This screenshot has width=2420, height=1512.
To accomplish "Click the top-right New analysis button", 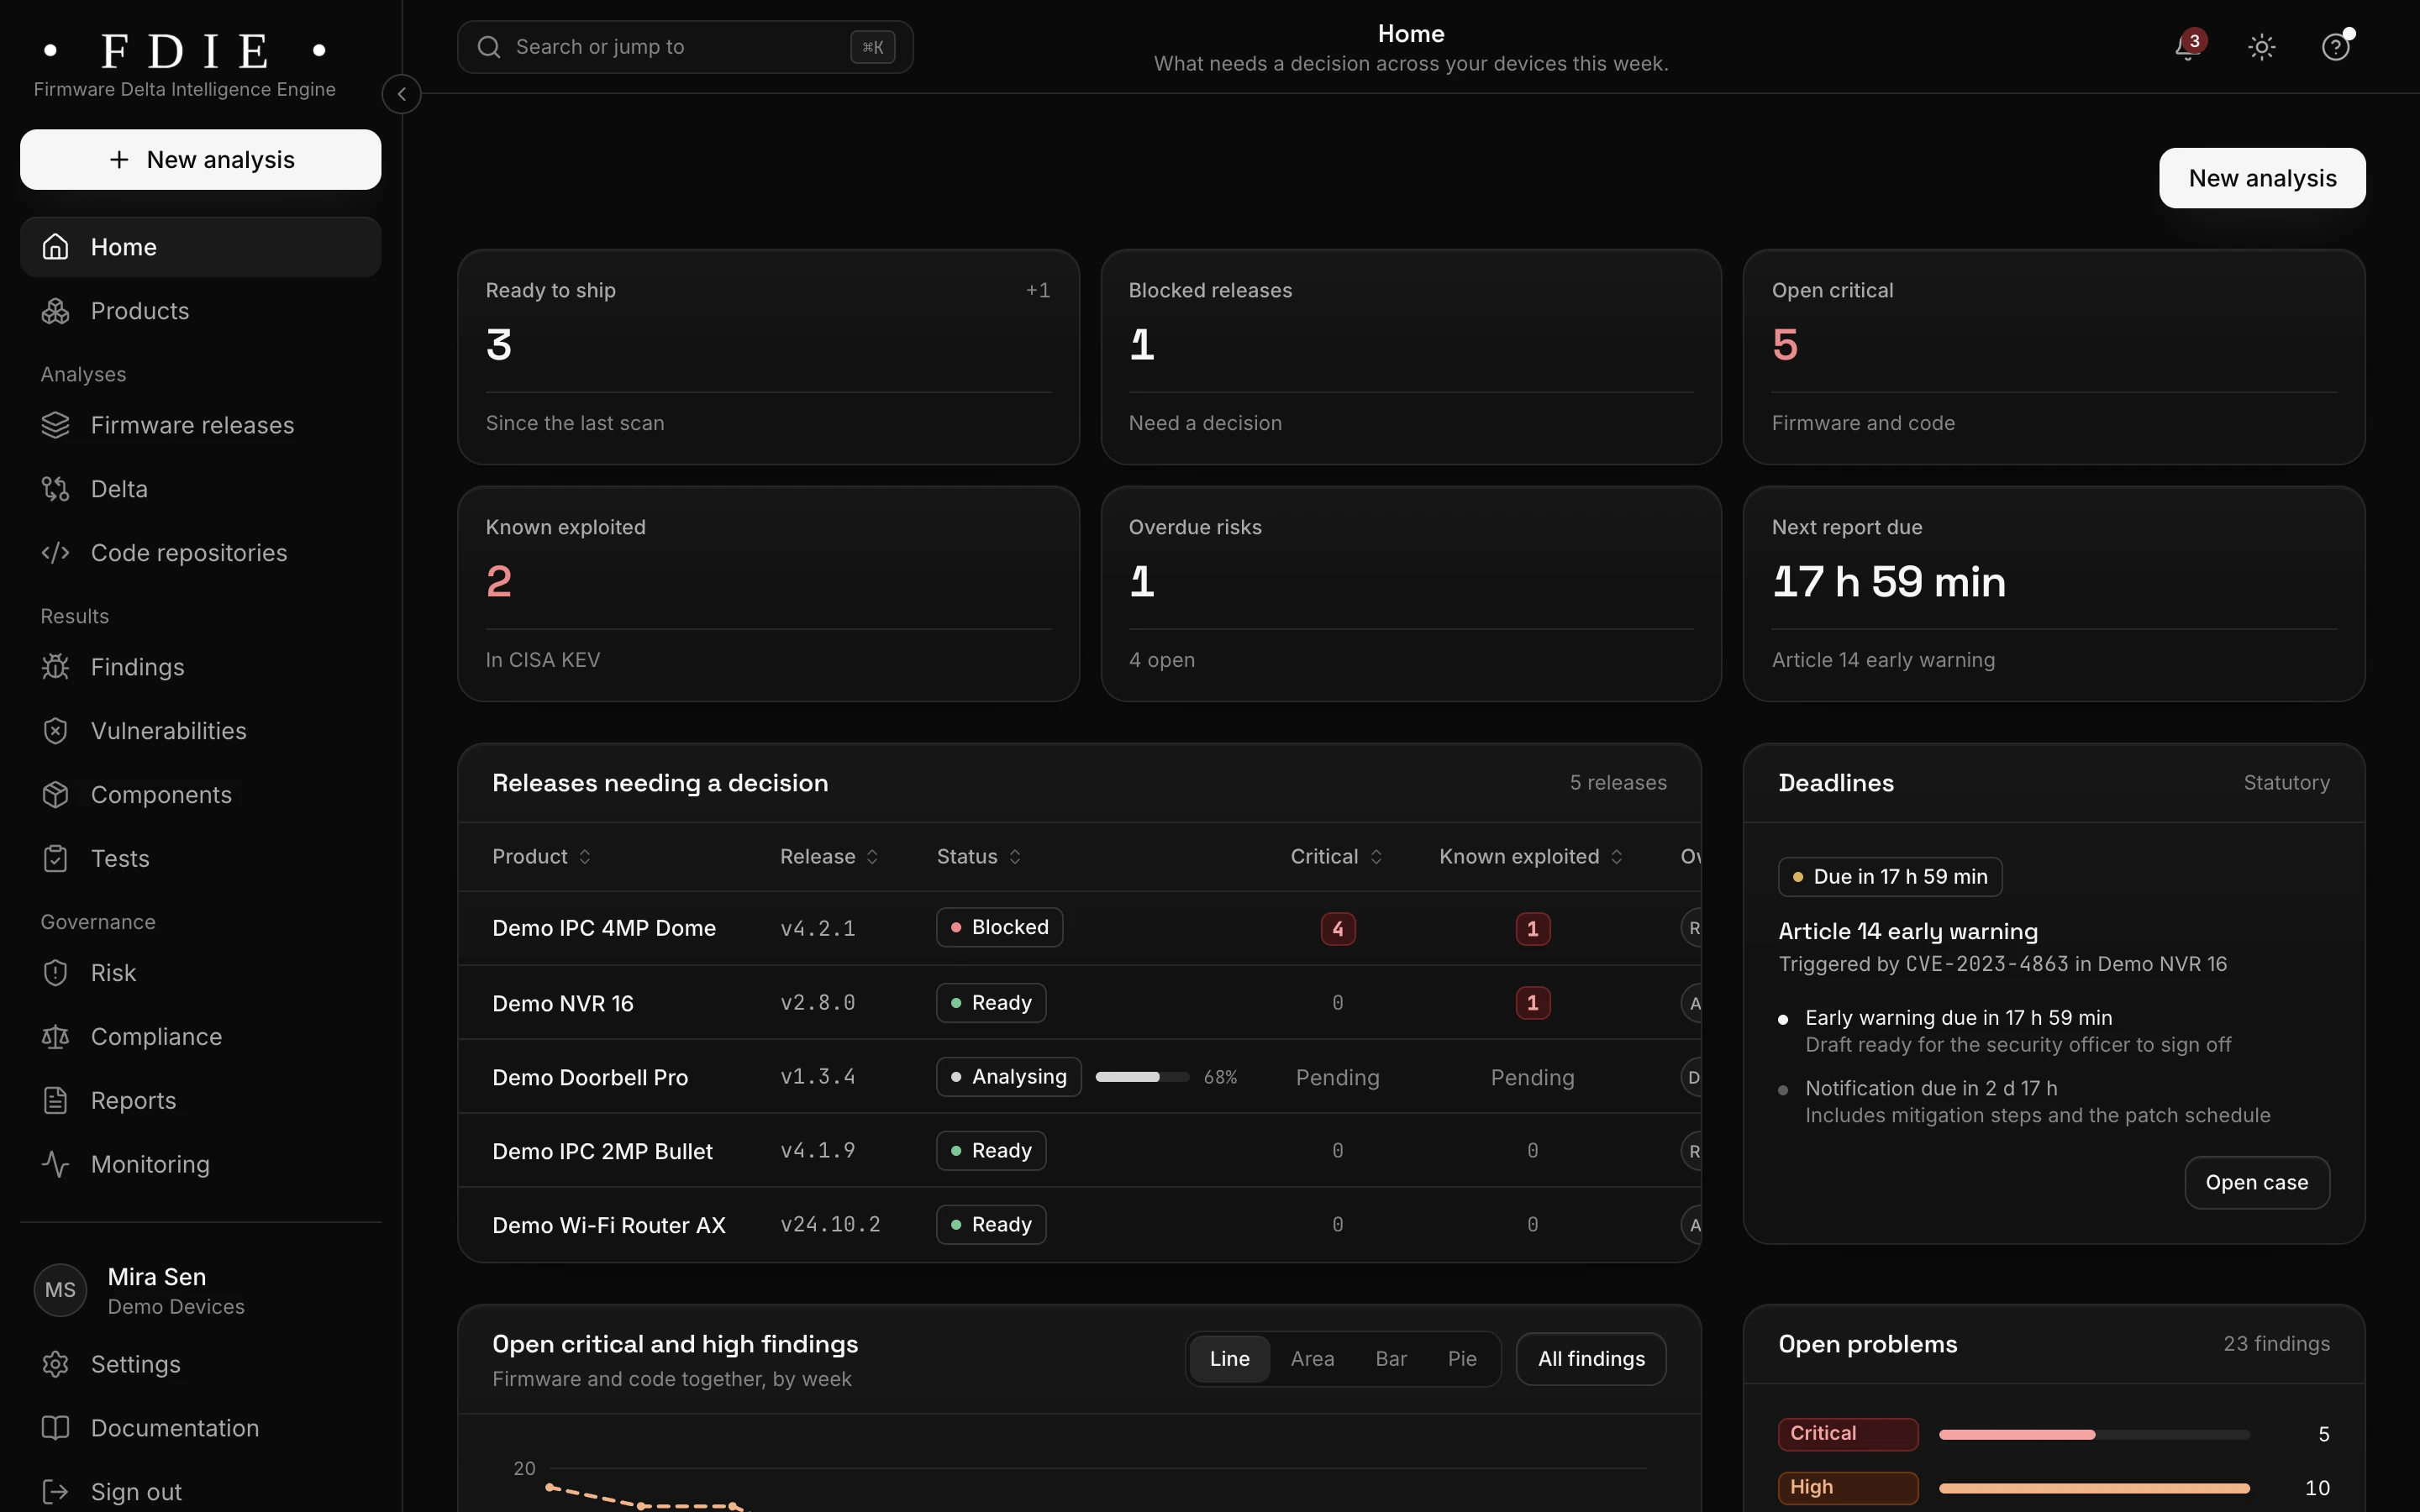I will (x=2262, y=179).
